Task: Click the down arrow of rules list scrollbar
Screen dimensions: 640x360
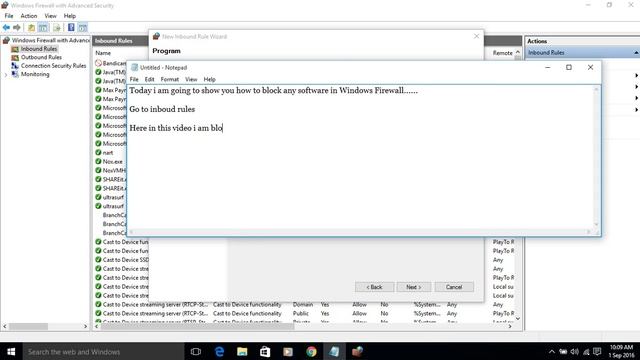Action: click(518, 319)
